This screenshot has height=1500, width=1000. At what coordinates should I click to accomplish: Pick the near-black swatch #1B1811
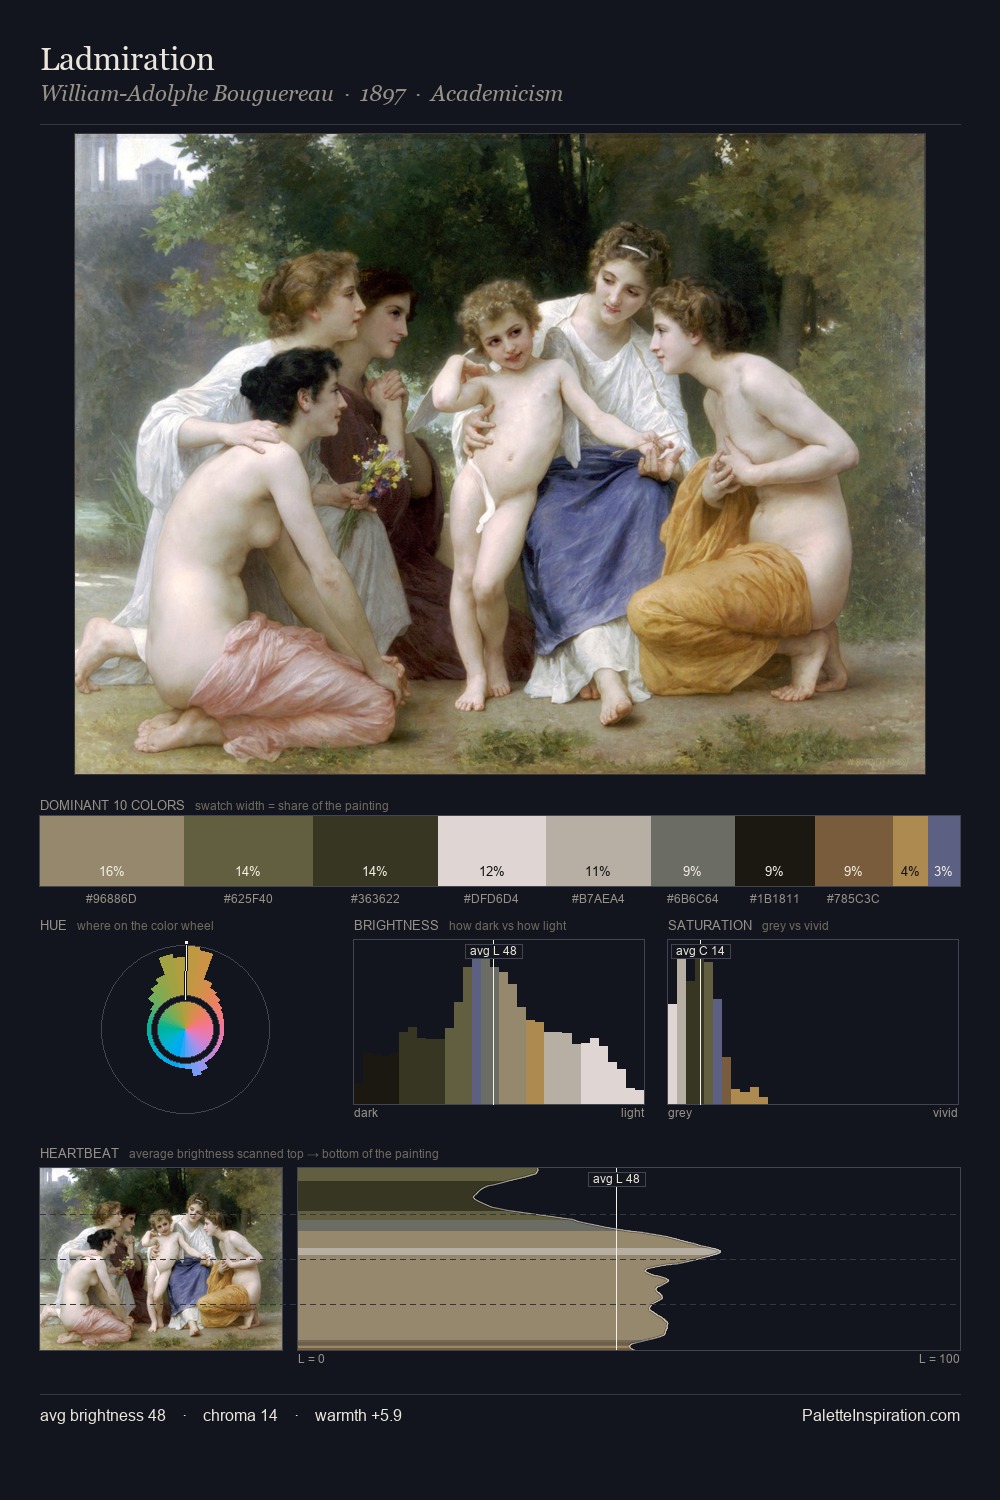click(x=775, y=851)
